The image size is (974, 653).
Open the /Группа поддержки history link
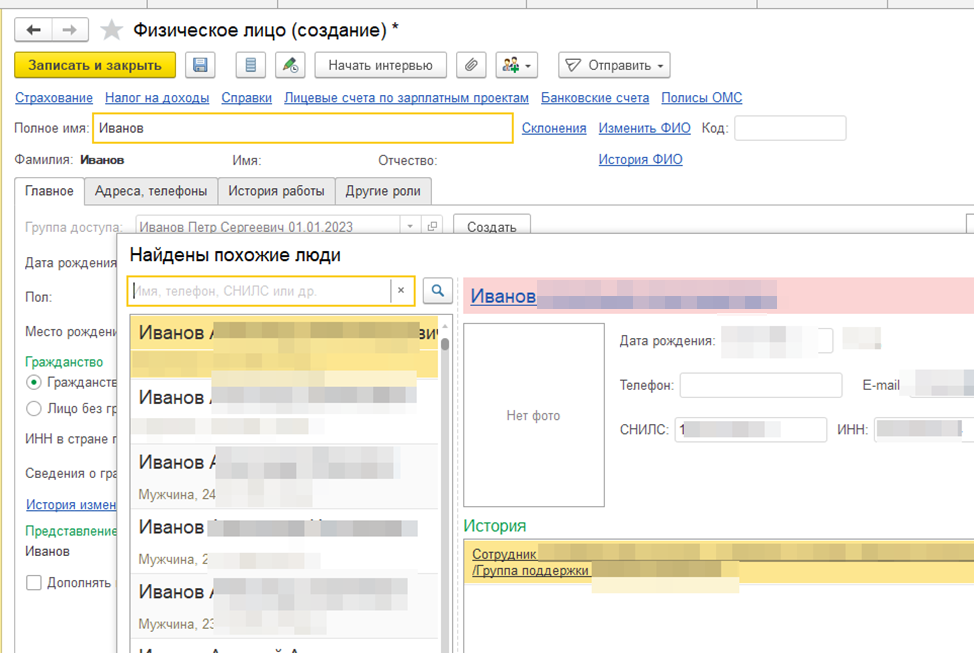[x=530, y=570]
